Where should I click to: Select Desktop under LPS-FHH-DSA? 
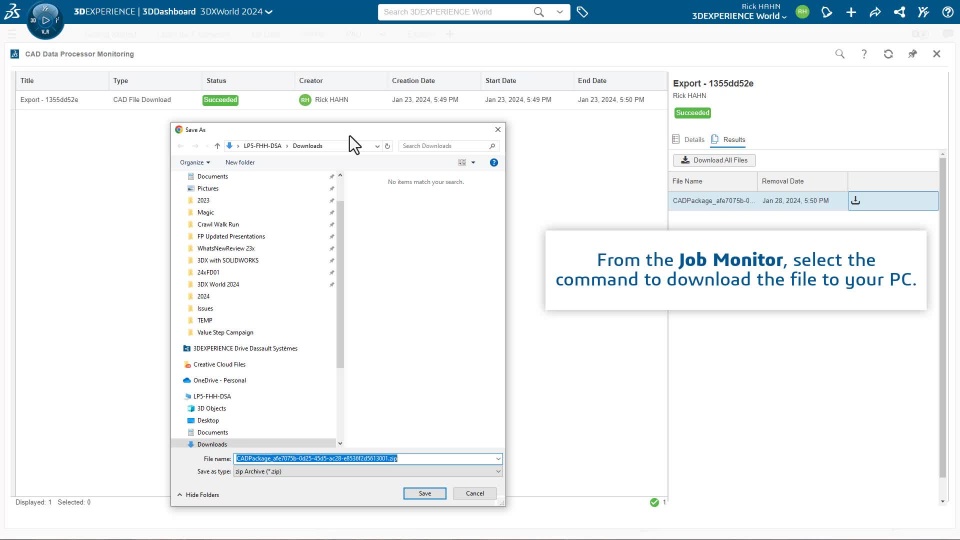click(203, 421)
